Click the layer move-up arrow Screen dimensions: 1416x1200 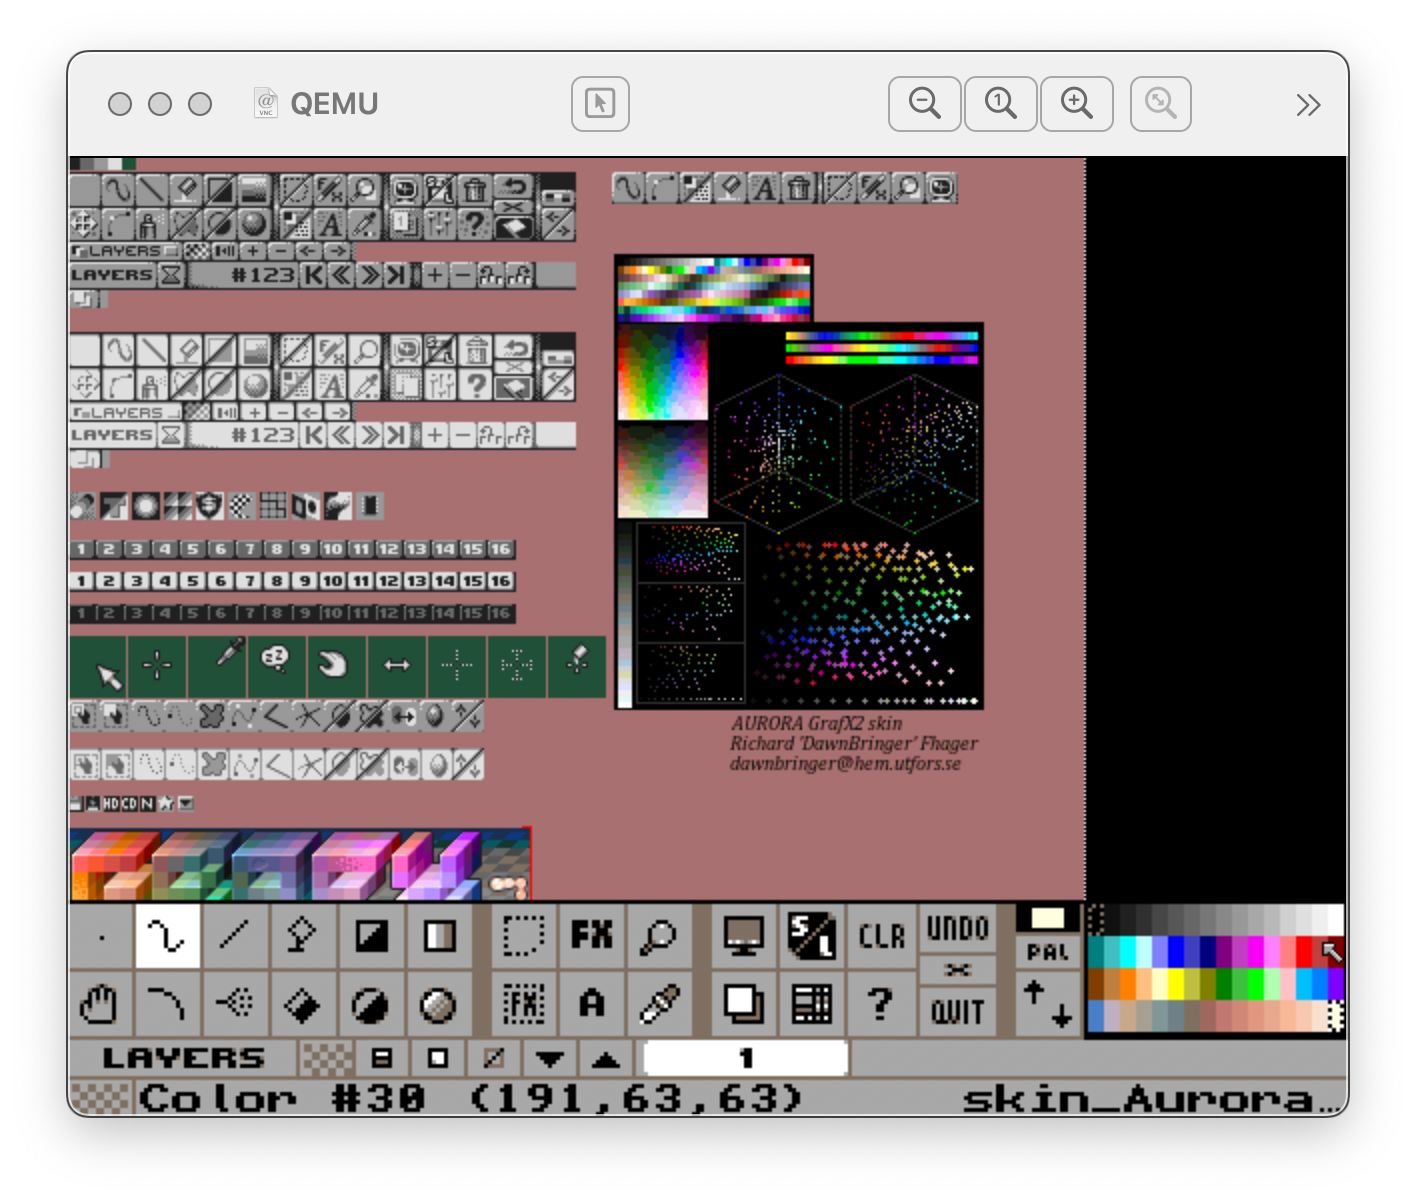point(605,1058)
